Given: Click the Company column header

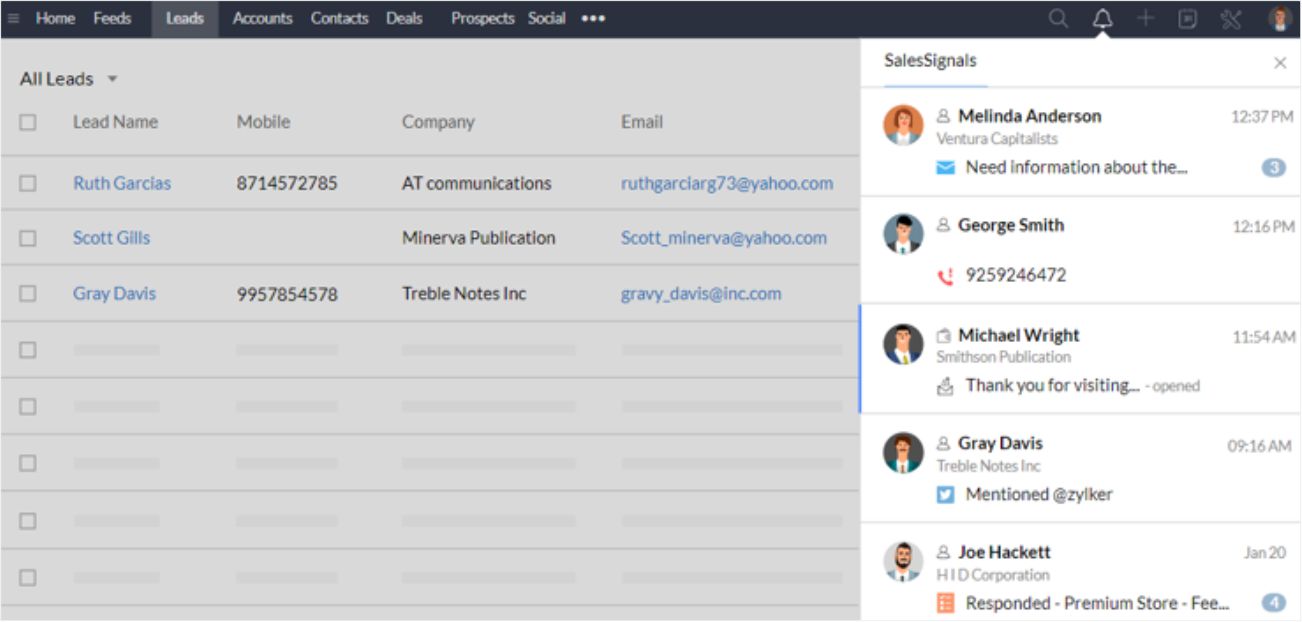Looking at the screenshot, I should (438, 122).
